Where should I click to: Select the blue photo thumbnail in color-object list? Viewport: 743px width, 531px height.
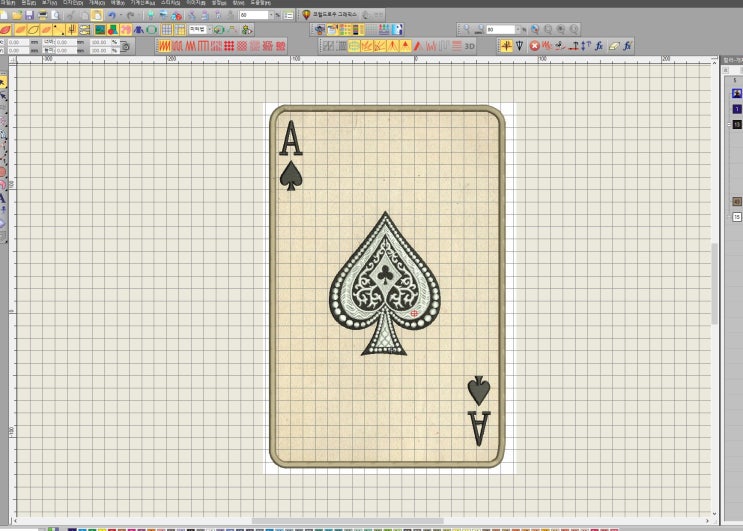pyautogui.click(x=736, y=93)
